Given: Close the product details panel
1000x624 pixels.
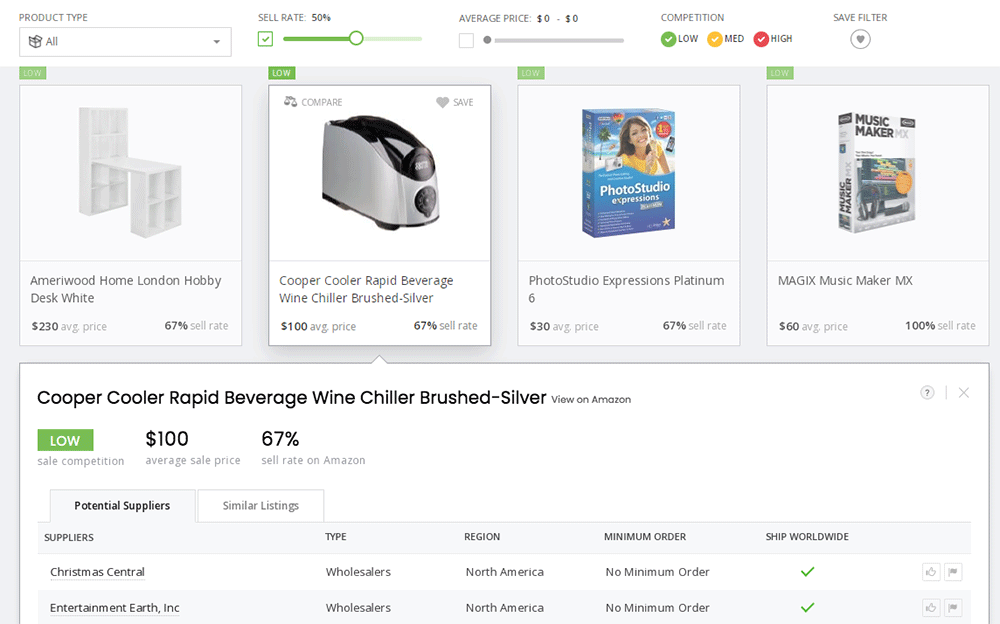Looking at the screenshot, I should [x=964, y=393].
